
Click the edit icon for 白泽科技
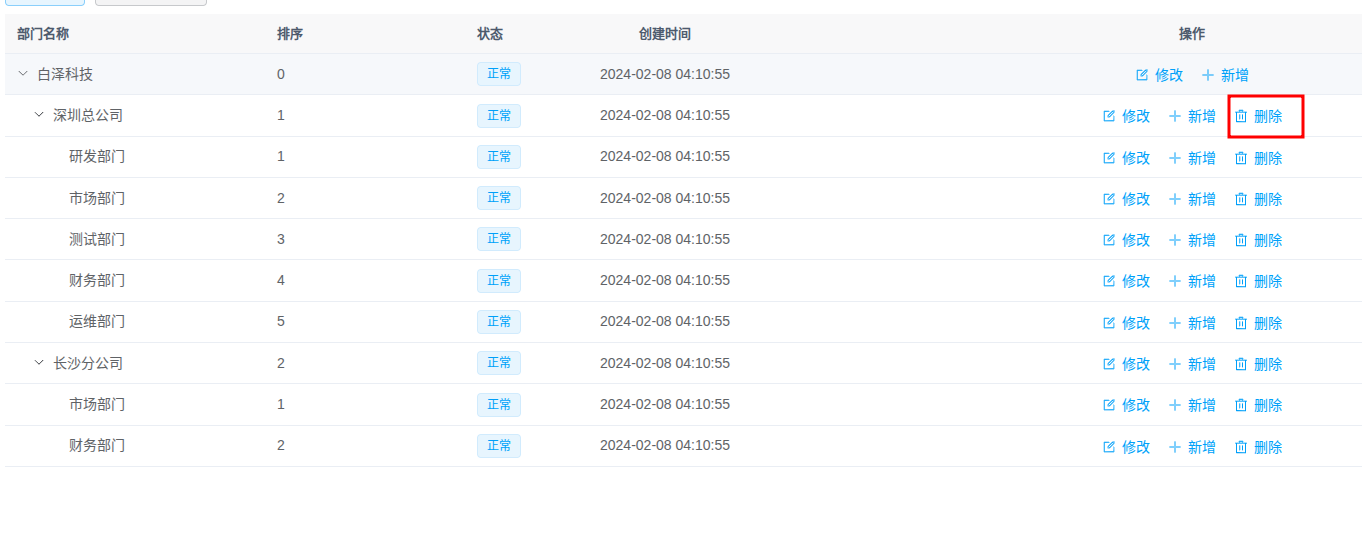pos(1142,75)
